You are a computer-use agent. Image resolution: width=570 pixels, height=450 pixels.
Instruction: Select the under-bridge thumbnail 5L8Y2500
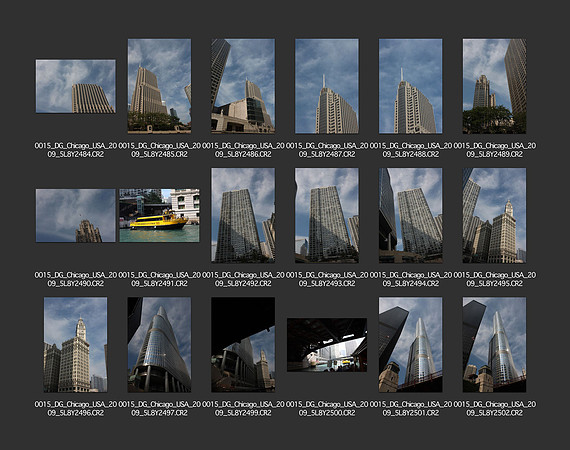327,345
